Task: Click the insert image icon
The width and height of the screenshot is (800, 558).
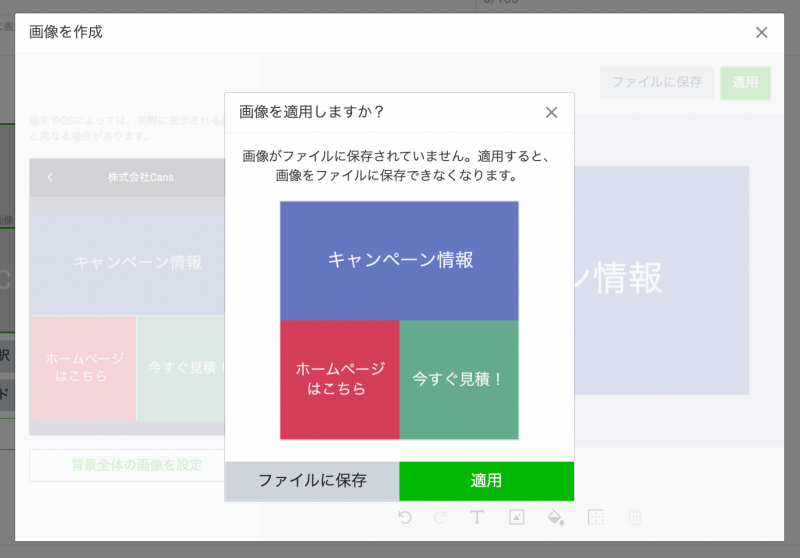Action: point(517,517)
